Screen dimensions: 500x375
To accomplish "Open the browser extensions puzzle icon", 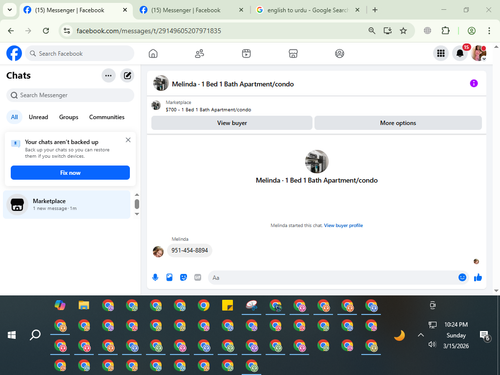I will tap(445, 31).
